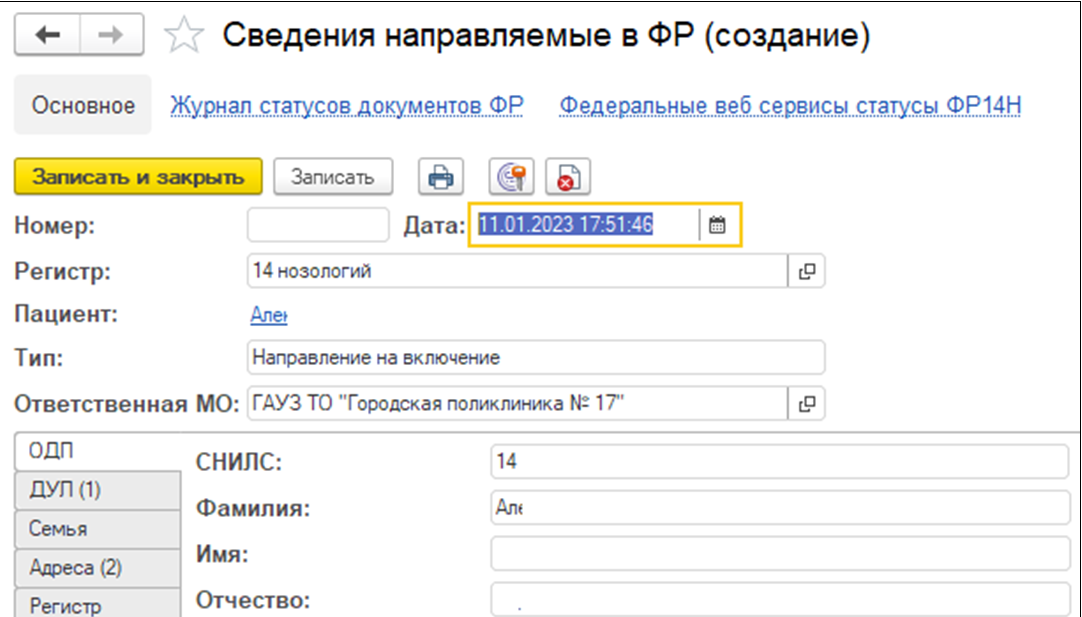Open the Регистр field selection button
This screenshot has height=617, width=1082.
[807, 271]
